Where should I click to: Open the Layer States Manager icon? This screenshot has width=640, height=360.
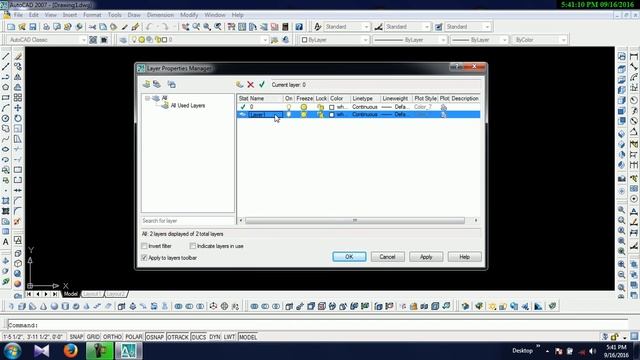(x=171, y=84)
